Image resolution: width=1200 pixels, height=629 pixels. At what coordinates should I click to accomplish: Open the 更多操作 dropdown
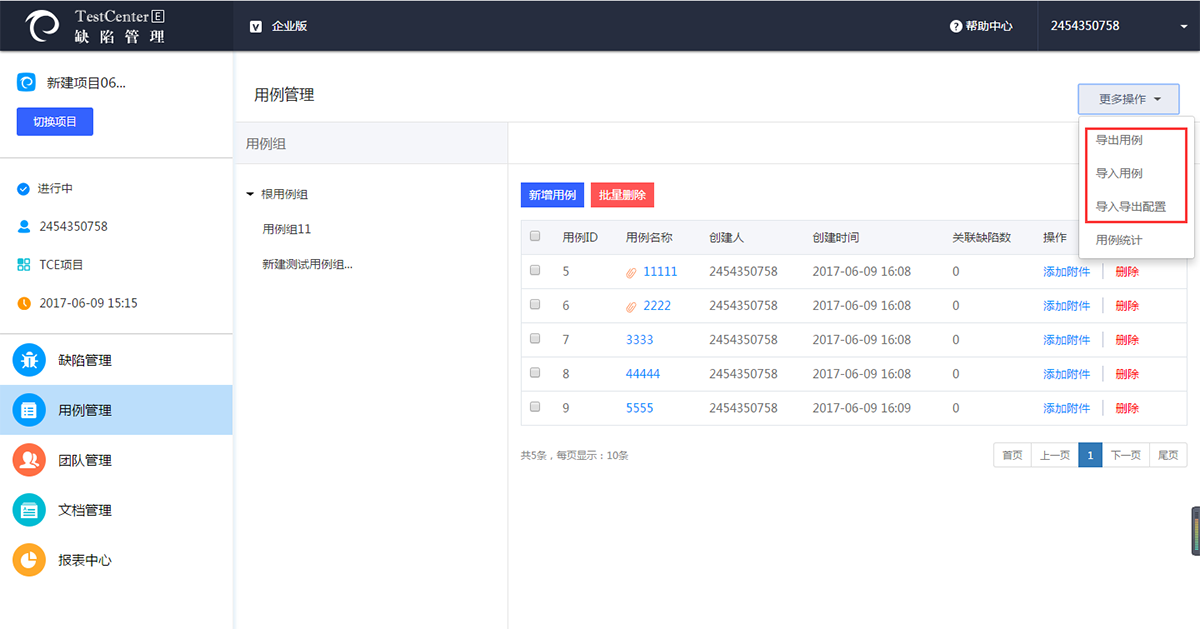1128,99
